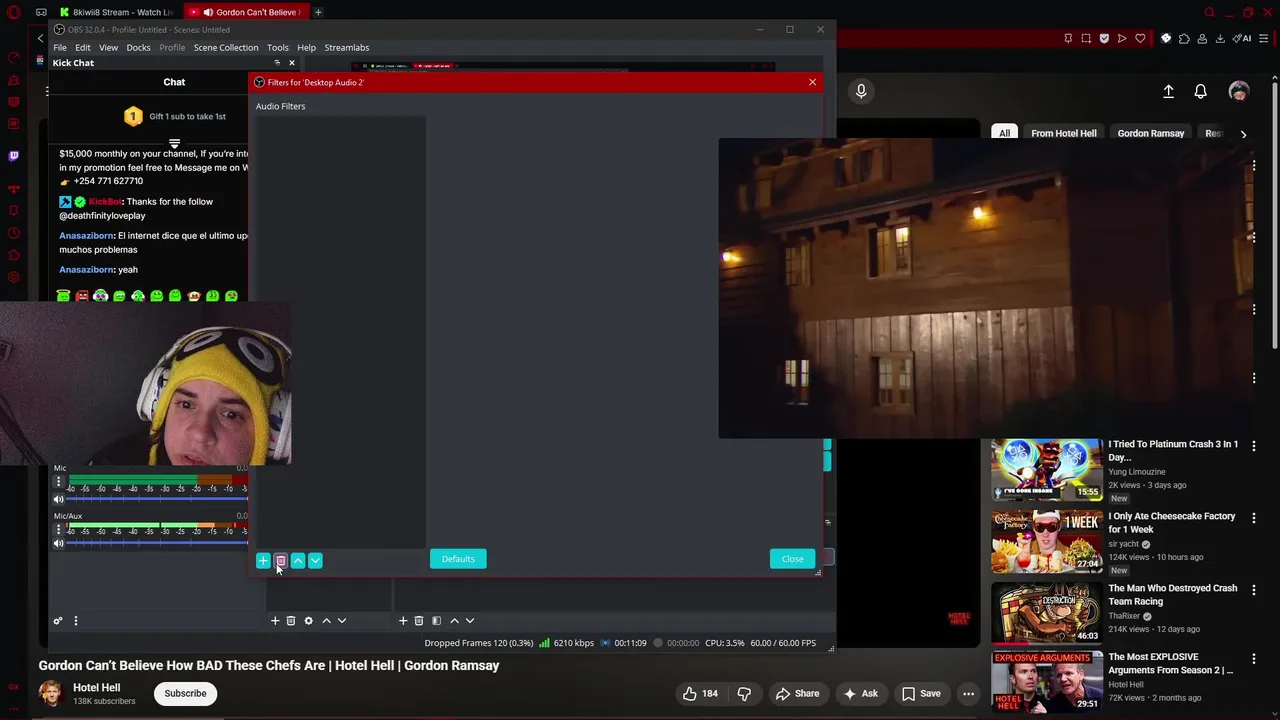
Task: Share the YouTube video
Action: (797, 694)
